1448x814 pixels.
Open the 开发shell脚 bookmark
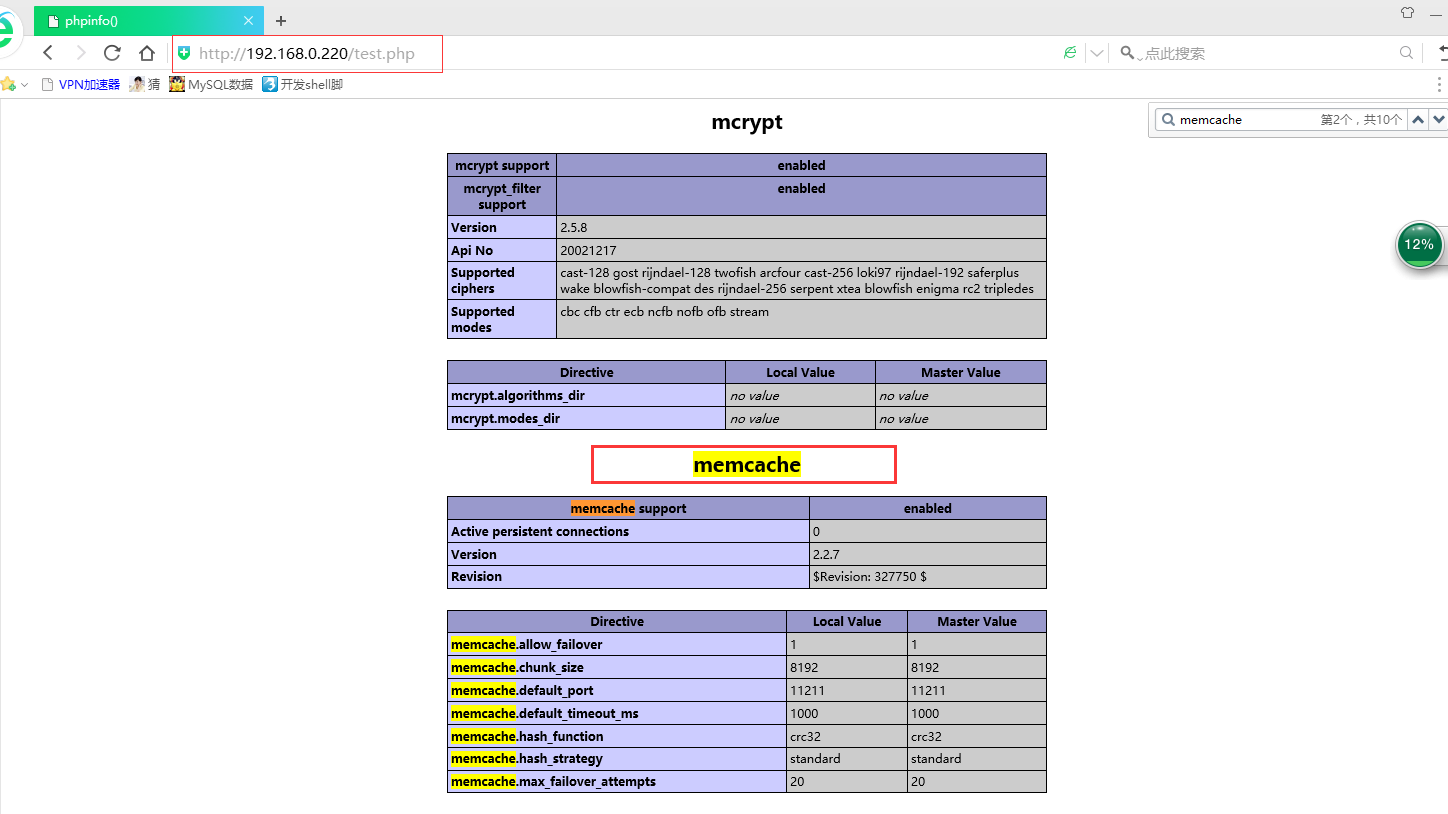click(x=302, y=84)
